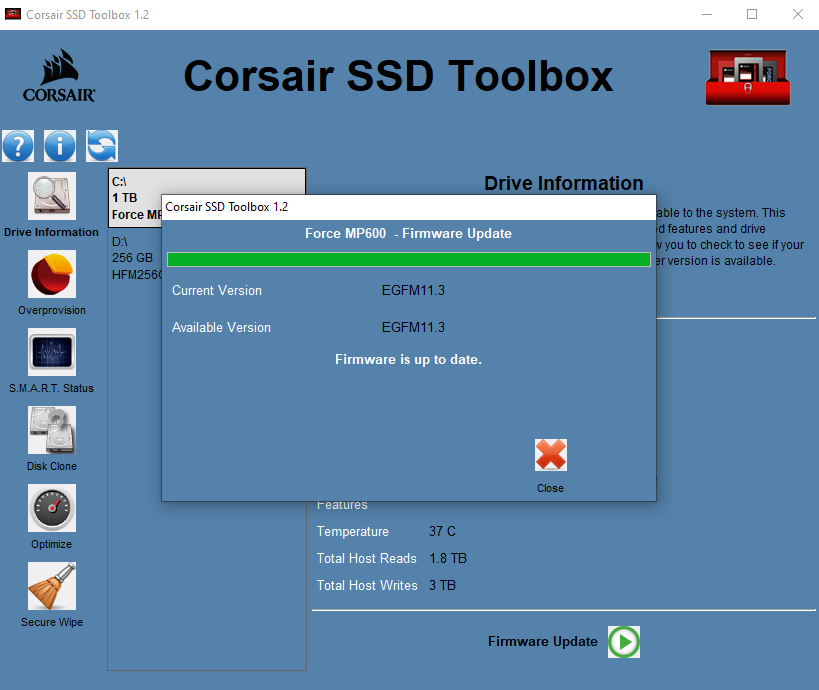Screen dimensions: 819x690
Task: Click the Corsair logo in header
Action: pos(59,77)
